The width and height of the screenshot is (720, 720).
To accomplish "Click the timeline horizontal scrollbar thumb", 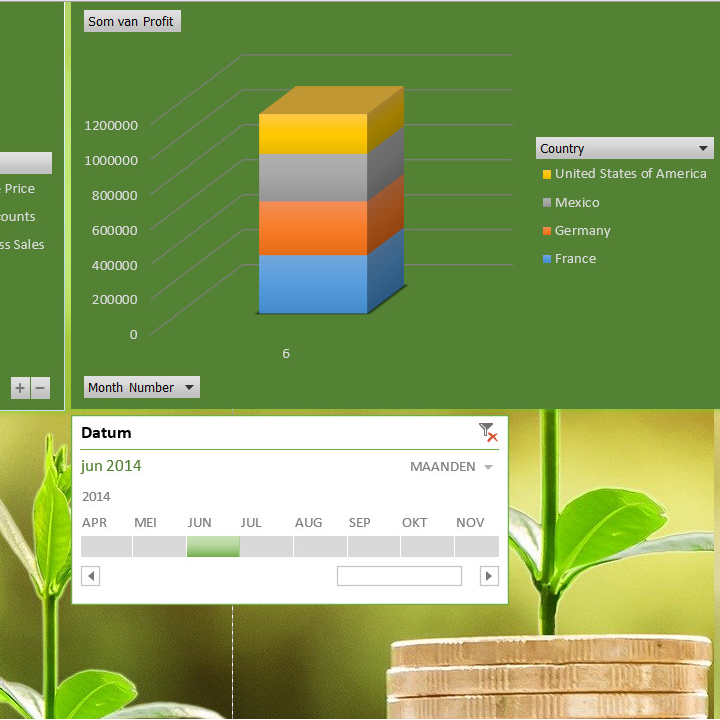I will 399,576.
